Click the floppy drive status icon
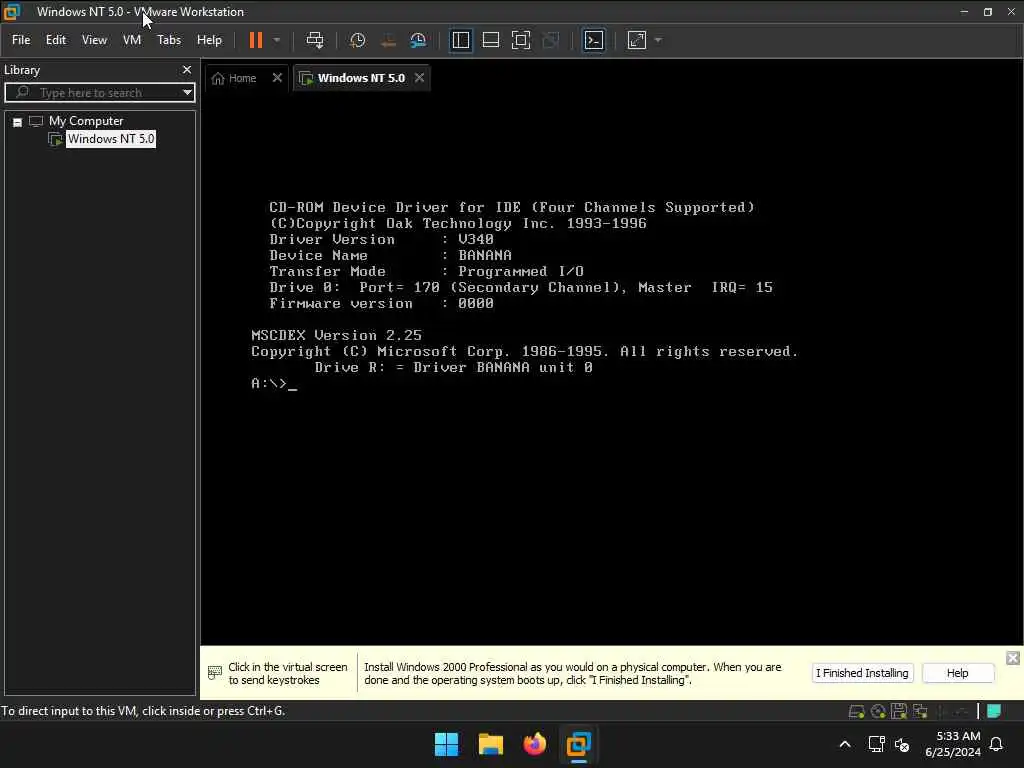The height and width of the screenshot is (768, 1024). click(x=899, y=711)
